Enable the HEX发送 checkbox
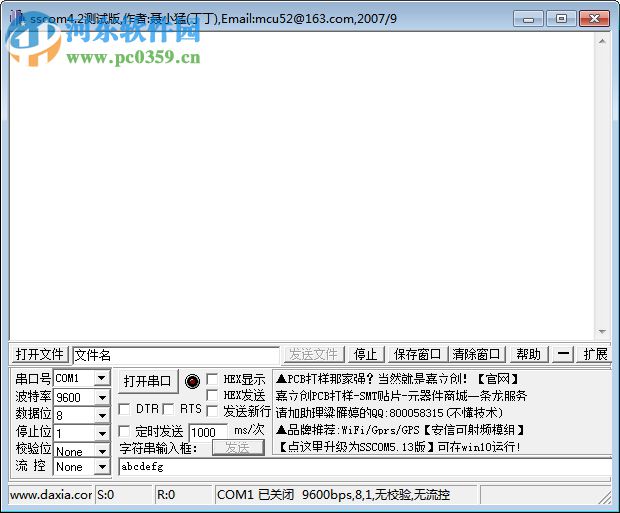Screen dimensions: 620x513 coord(212,395)
